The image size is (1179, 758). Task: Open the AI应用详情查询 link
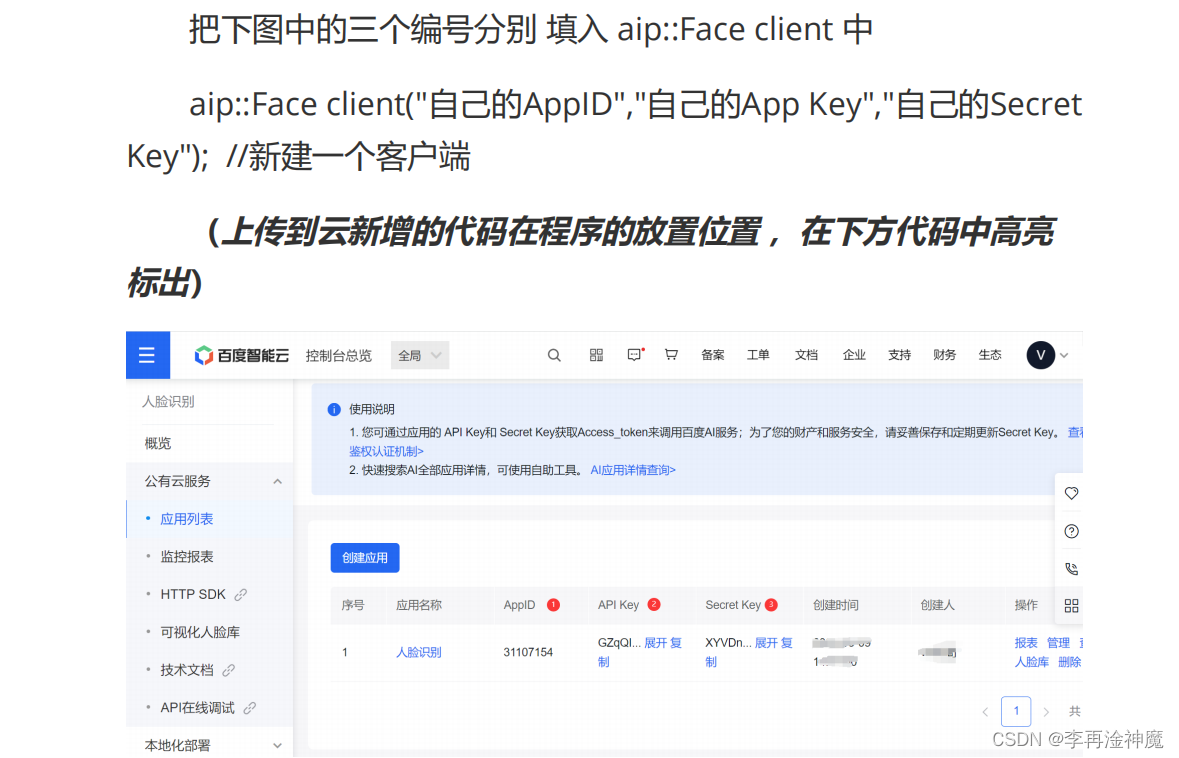point(633,470)
